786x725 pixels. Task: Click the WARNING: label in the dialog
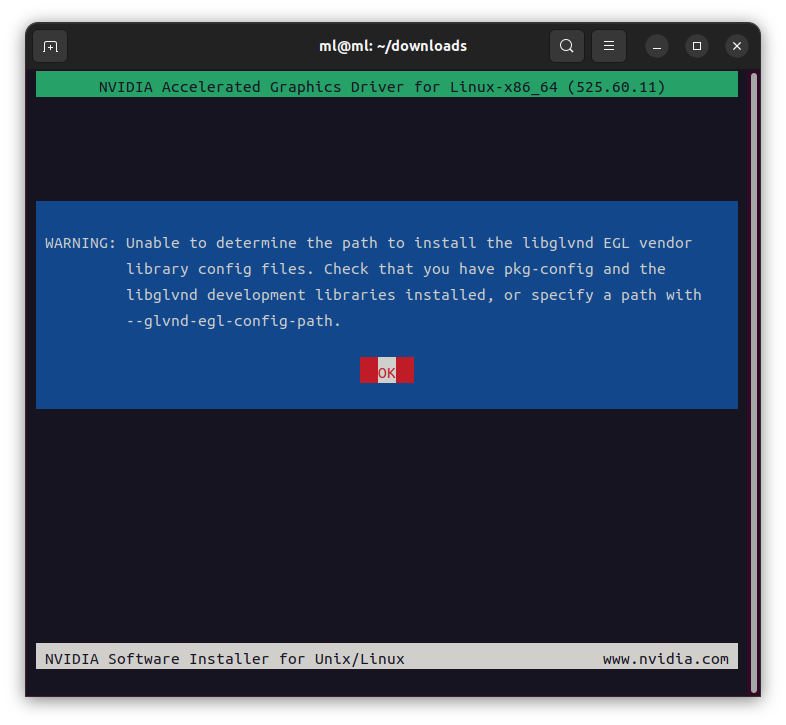pos(80,243)
